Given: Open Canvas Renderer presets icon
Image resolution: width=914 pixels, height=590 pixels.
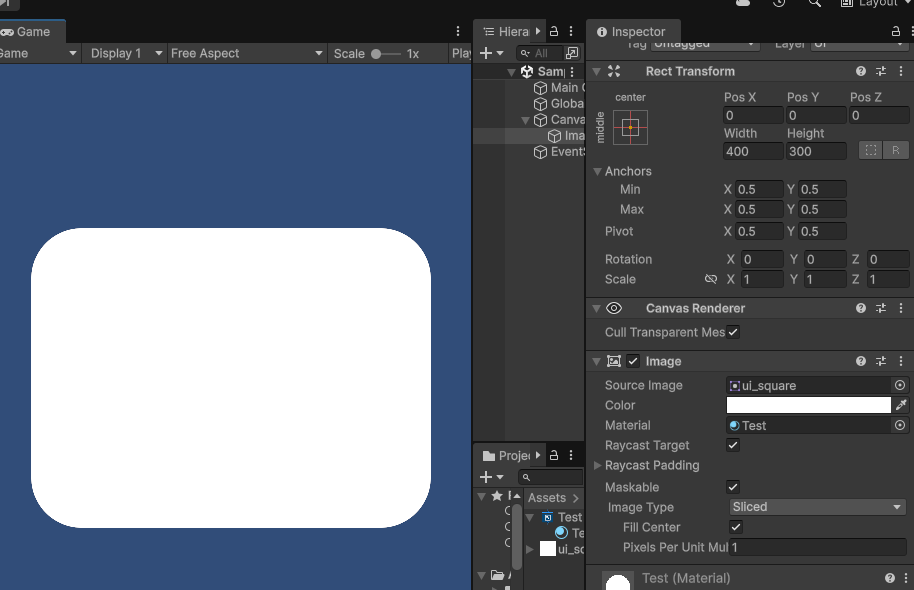Looking at the screenshot, I should click(x=881, y=308).
